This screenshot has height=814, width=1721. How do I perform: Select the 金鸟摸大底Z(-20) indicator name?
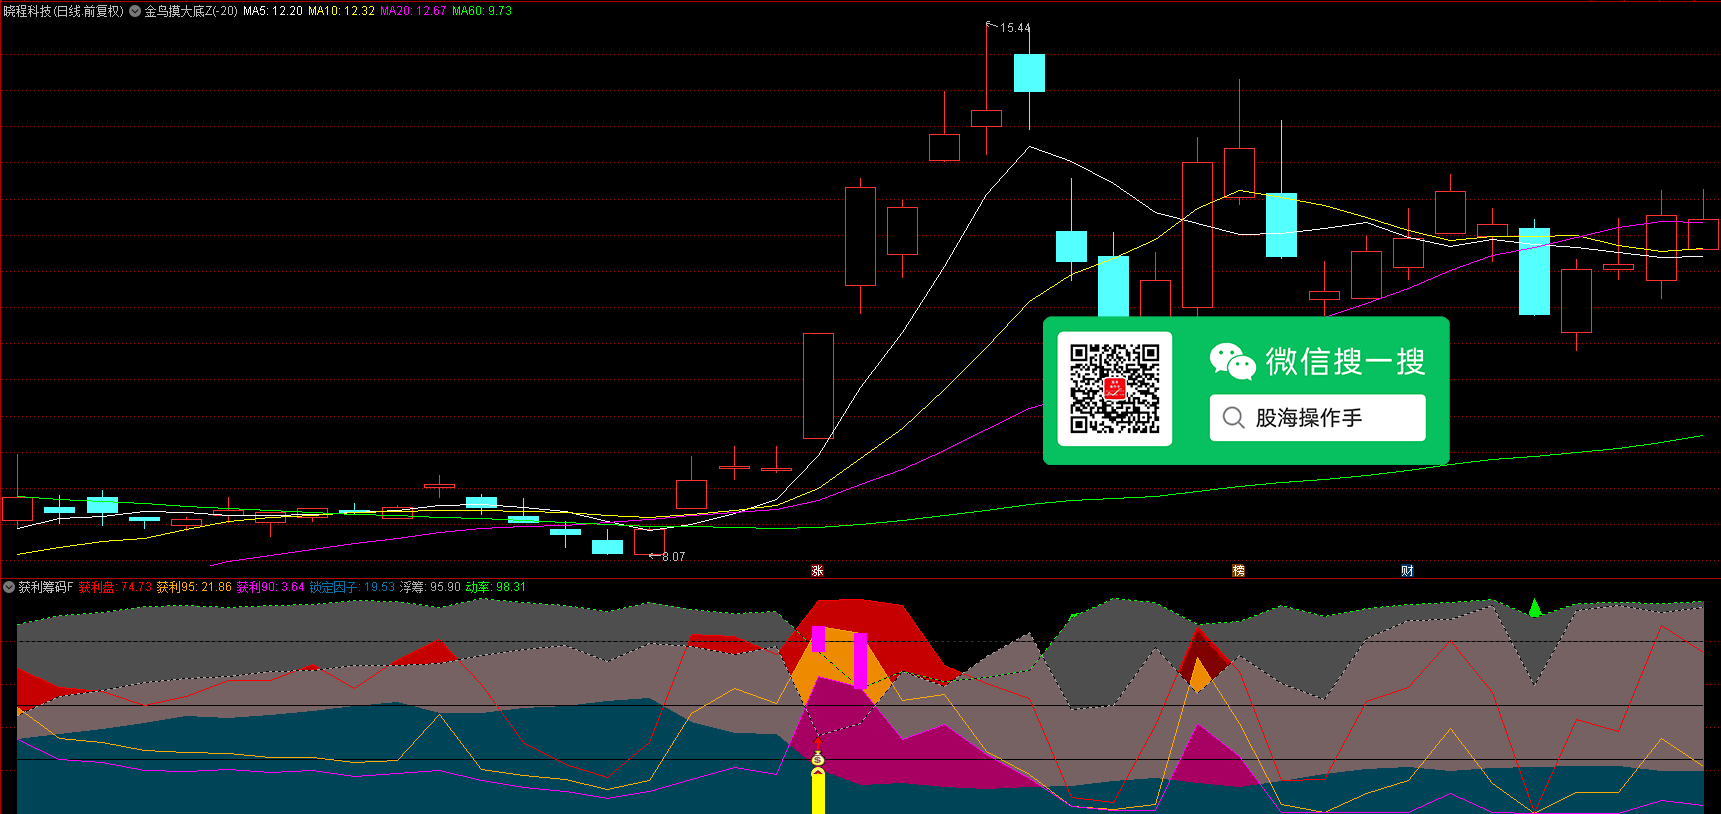(x=191, y=11)
